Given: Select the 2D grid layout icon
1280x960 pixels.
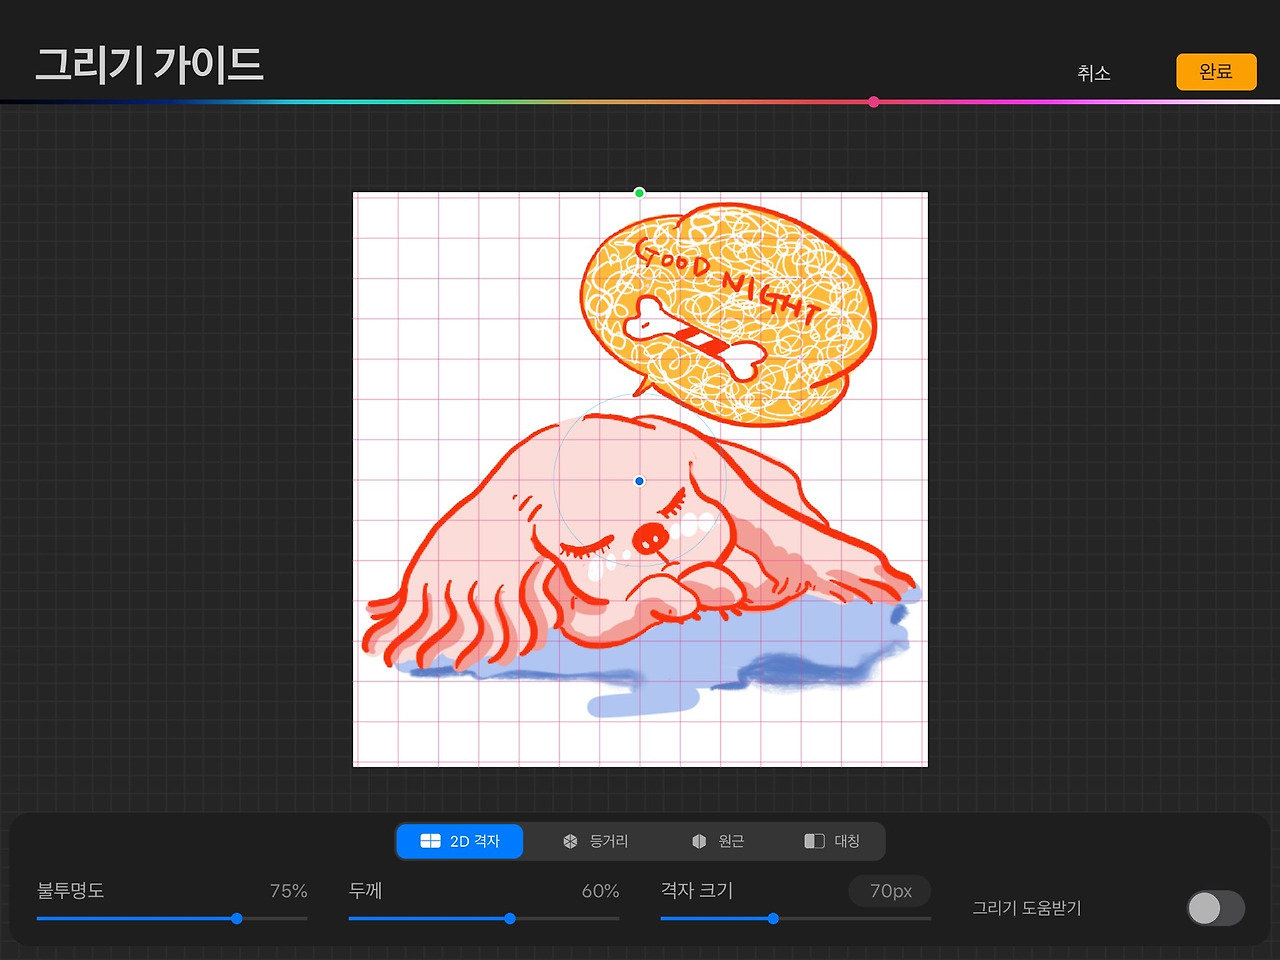Looking at the screenshot, I should click(x=431, y=841).
